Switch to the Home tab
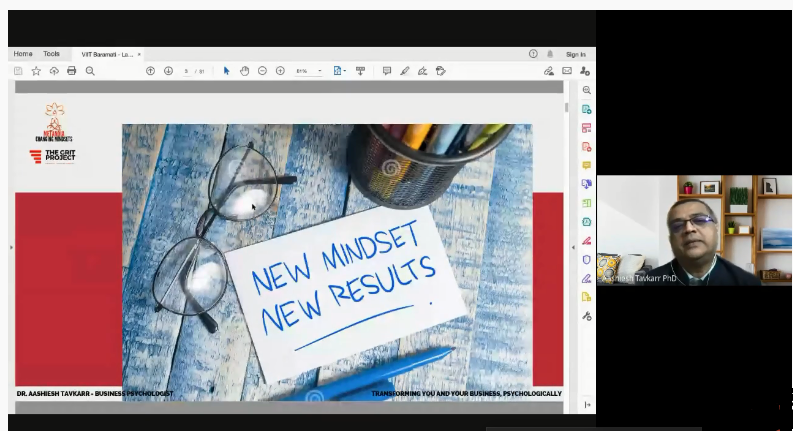The height and width of the screenshot is (431, 793). point(22,54)
